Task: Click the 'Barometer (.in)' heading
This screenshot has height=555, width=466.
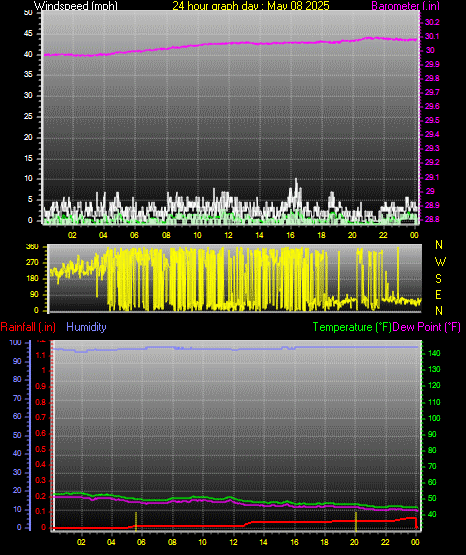Action: 405,6
